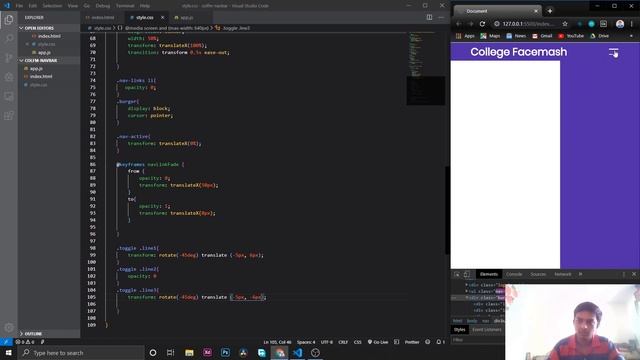640x360 pixels.
Task: Open the Explorer view in the activity bar
Action: click(x=9, y=20)
